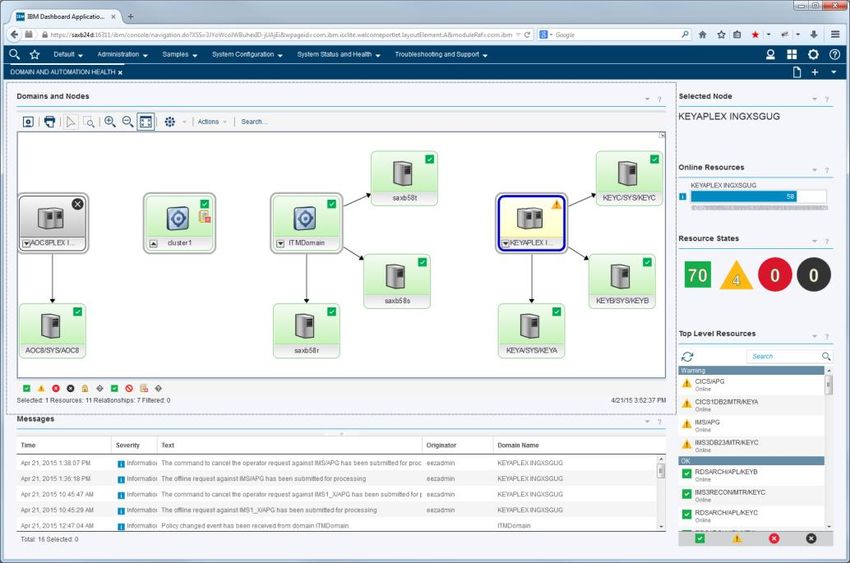The height and width of the screenshot is (563, 850).
Task: Open Troubleshooting and Support menu
Action: click(x=441, y=55)
